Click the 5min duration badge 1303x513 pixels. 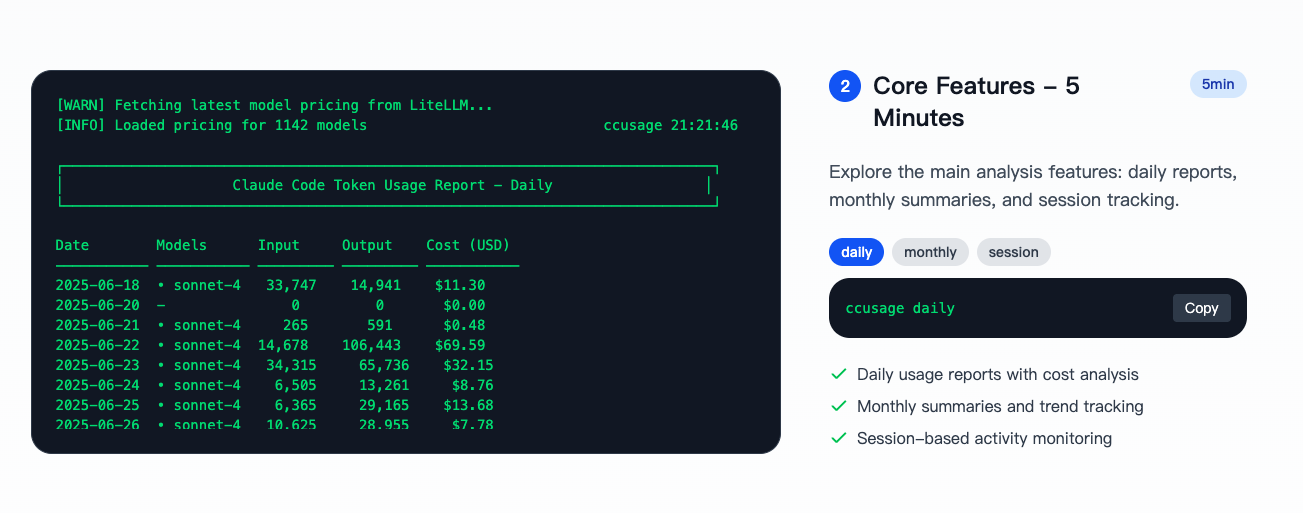[1218, 84]
